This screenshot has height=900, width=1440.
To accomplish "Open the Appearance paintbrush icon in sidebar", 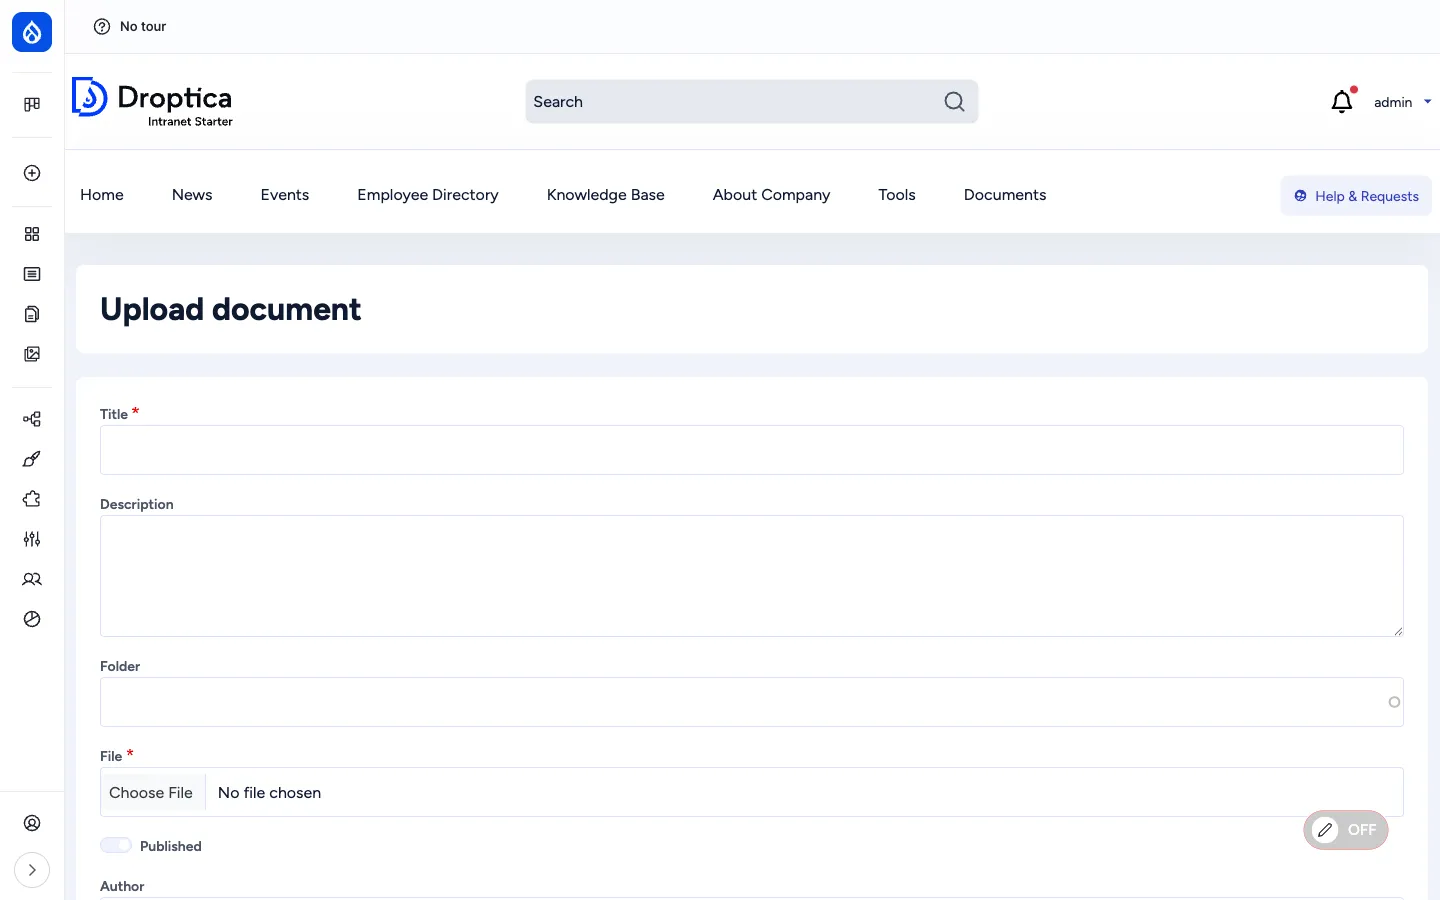I will [32, 459].
